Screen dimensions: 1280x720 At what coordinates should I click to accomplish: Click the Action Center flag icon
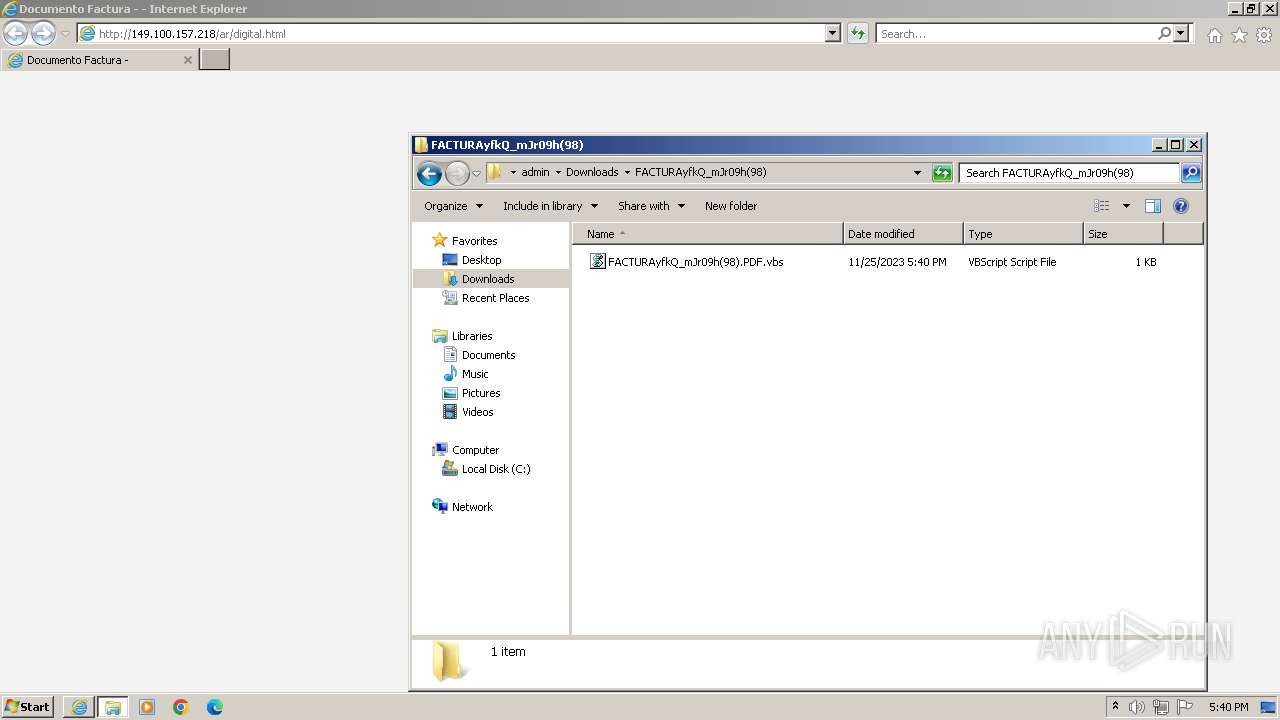click(1185, 707)
